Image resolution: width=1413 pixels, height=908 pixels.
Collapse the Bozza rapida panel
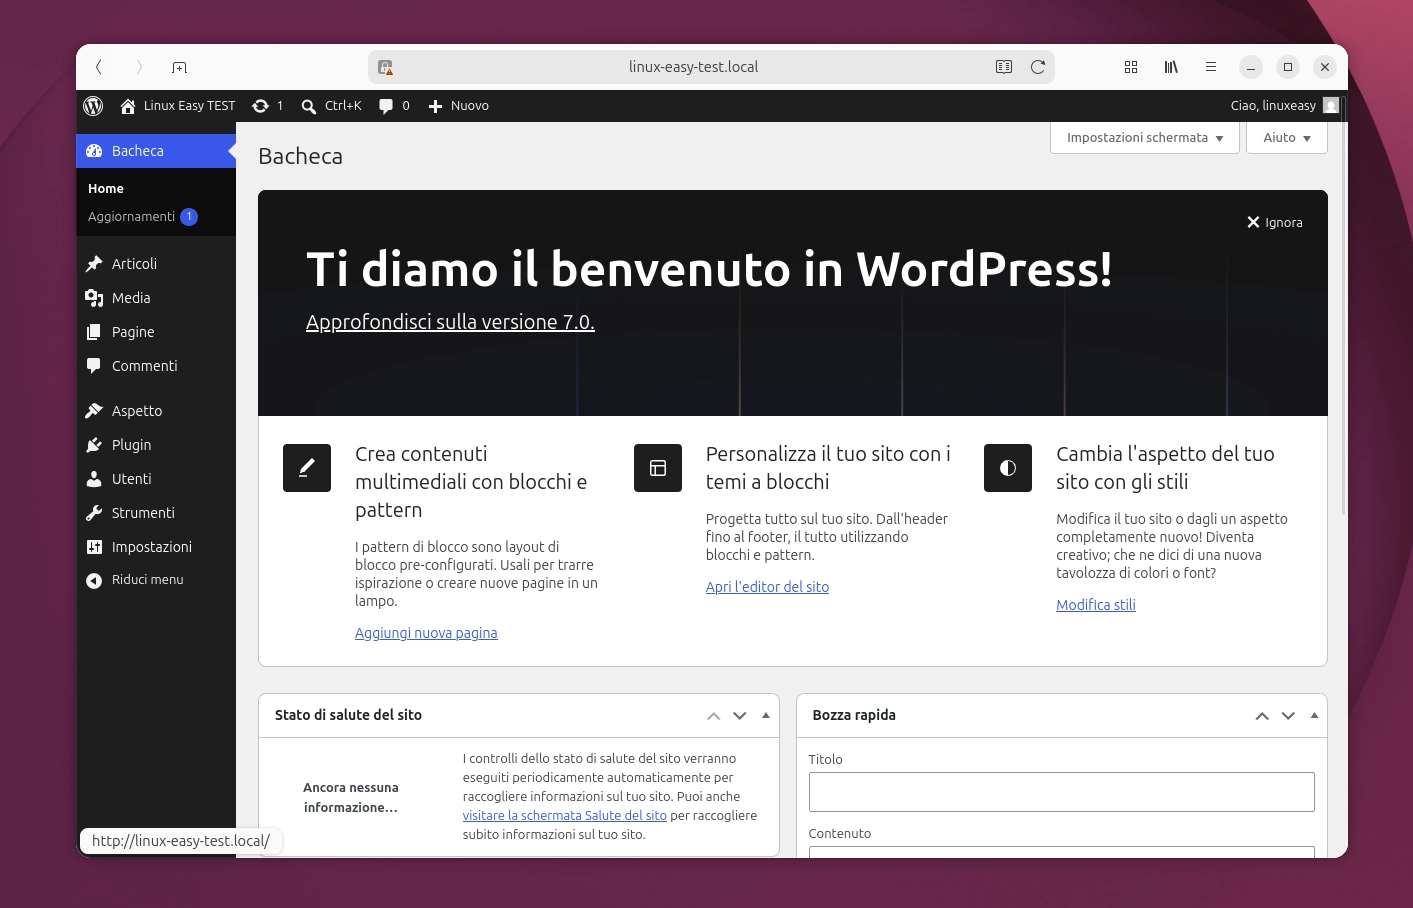1314,716
